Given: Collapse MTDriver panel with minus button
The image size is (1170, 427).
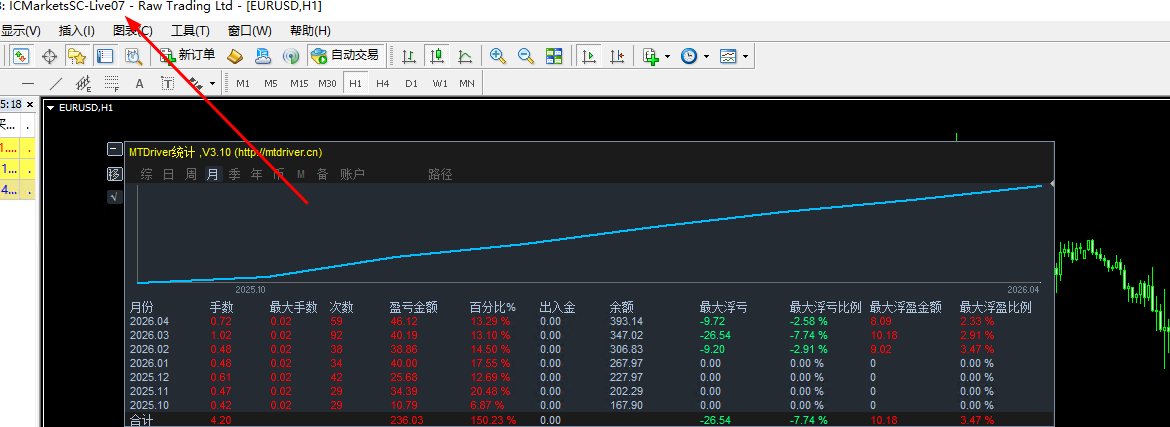Looking at the screenshot, I should (x=114, y=149).
